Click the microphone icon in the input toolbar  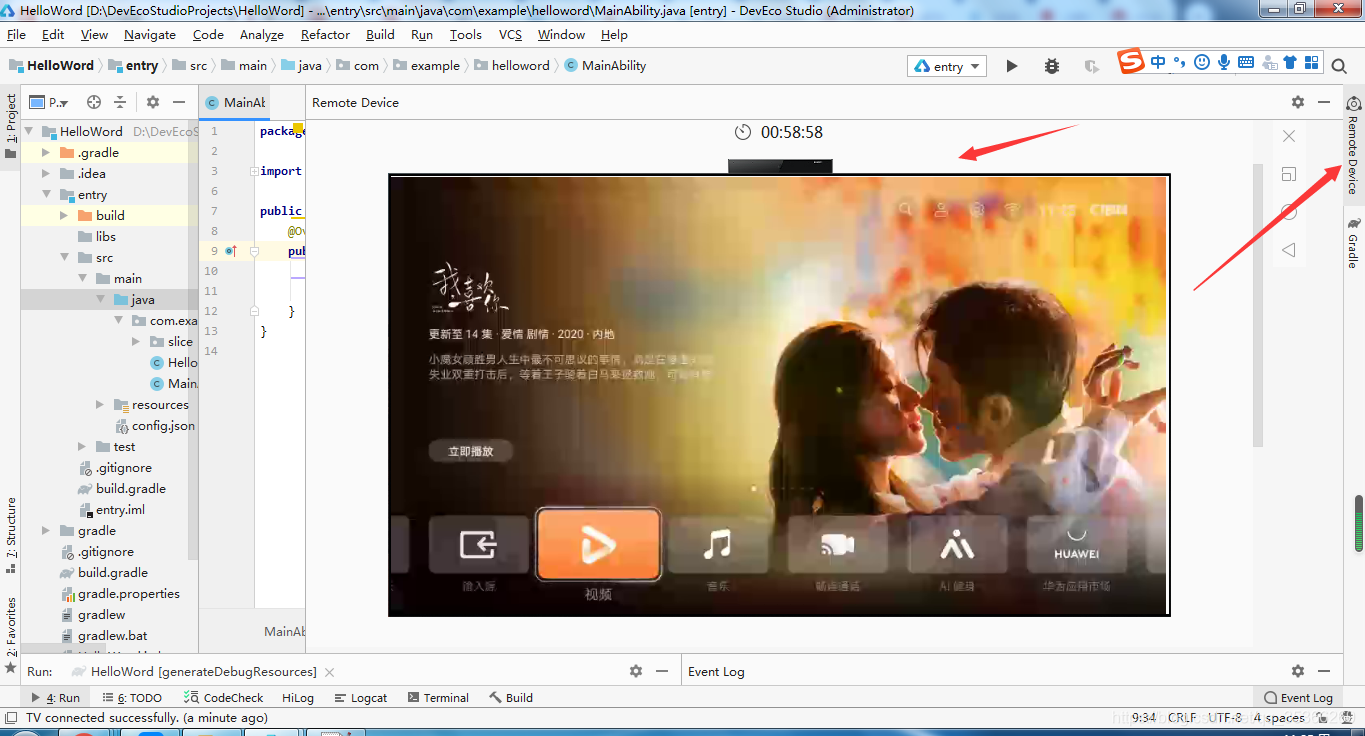[x=1224, y=62]
